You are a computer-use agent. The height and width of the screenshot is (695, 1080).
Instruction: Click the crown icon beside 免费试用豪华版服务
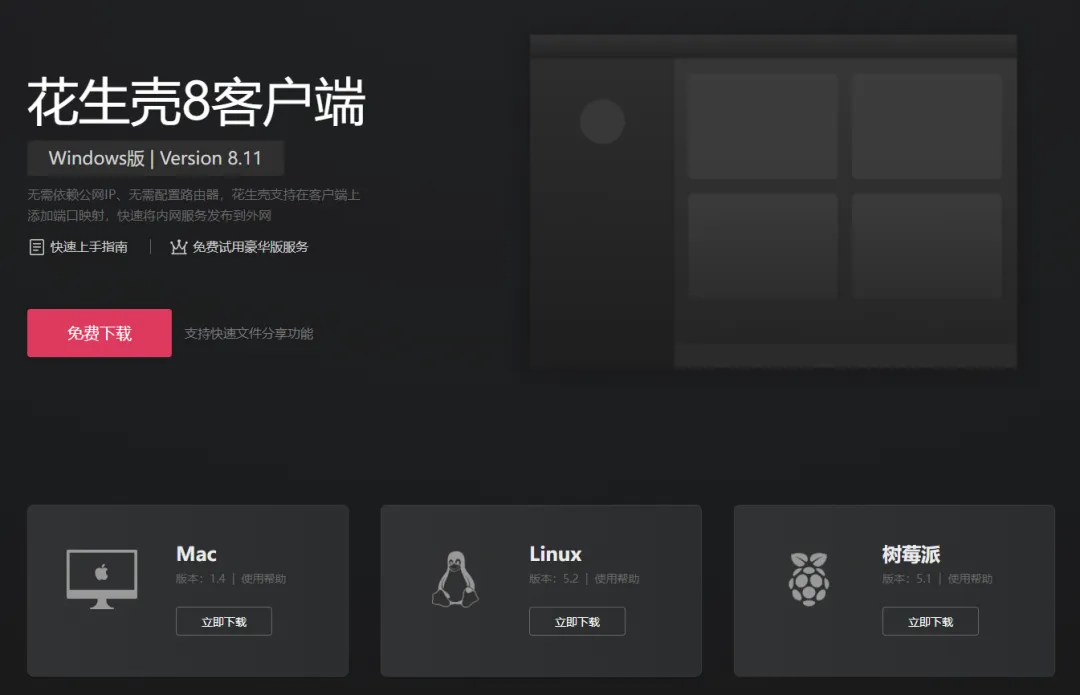pos(178,247)
